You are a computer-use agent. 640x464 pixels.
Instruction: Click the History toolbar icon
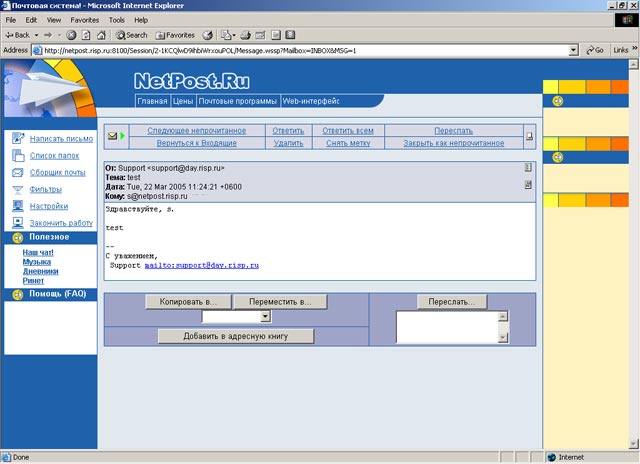tap(208, 35)
